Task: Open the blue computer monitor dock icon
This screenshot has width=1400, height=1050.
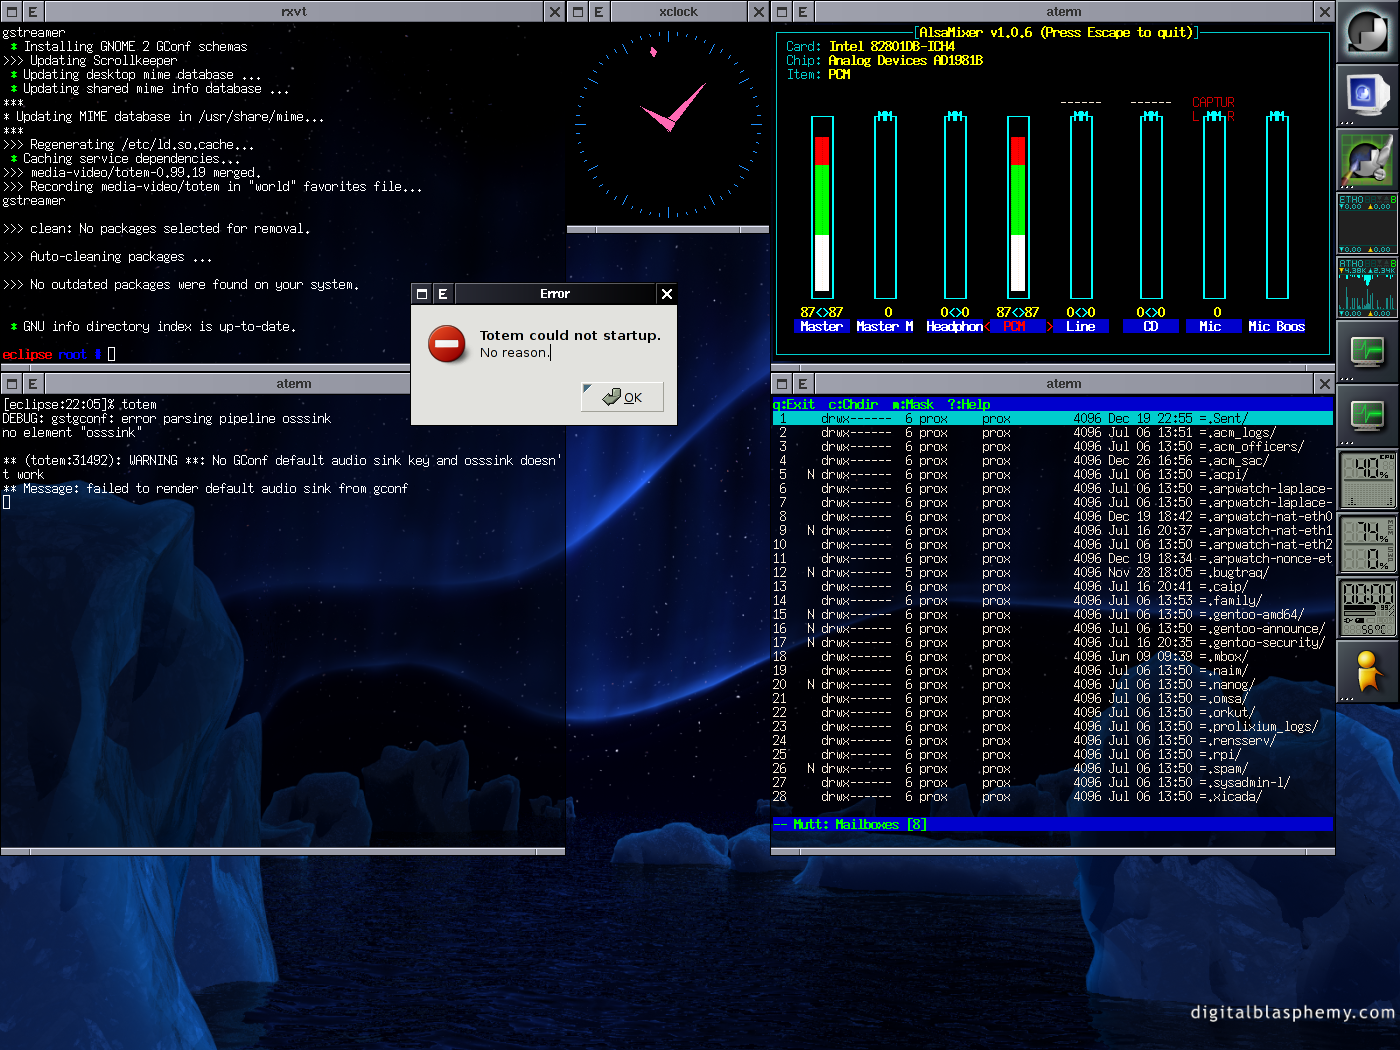Action: click(1367, 96)
